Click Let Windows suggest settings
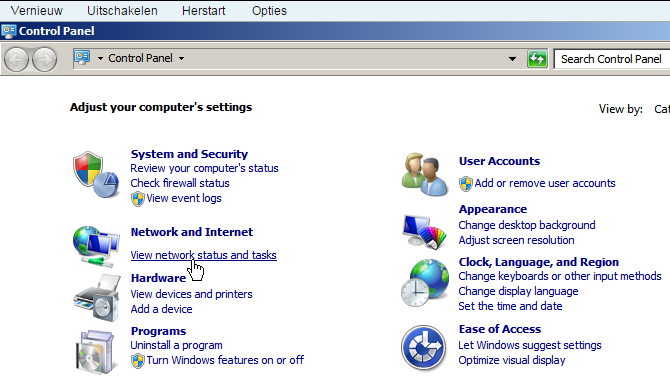Viewport: 670px width, 377px height. 530,345
